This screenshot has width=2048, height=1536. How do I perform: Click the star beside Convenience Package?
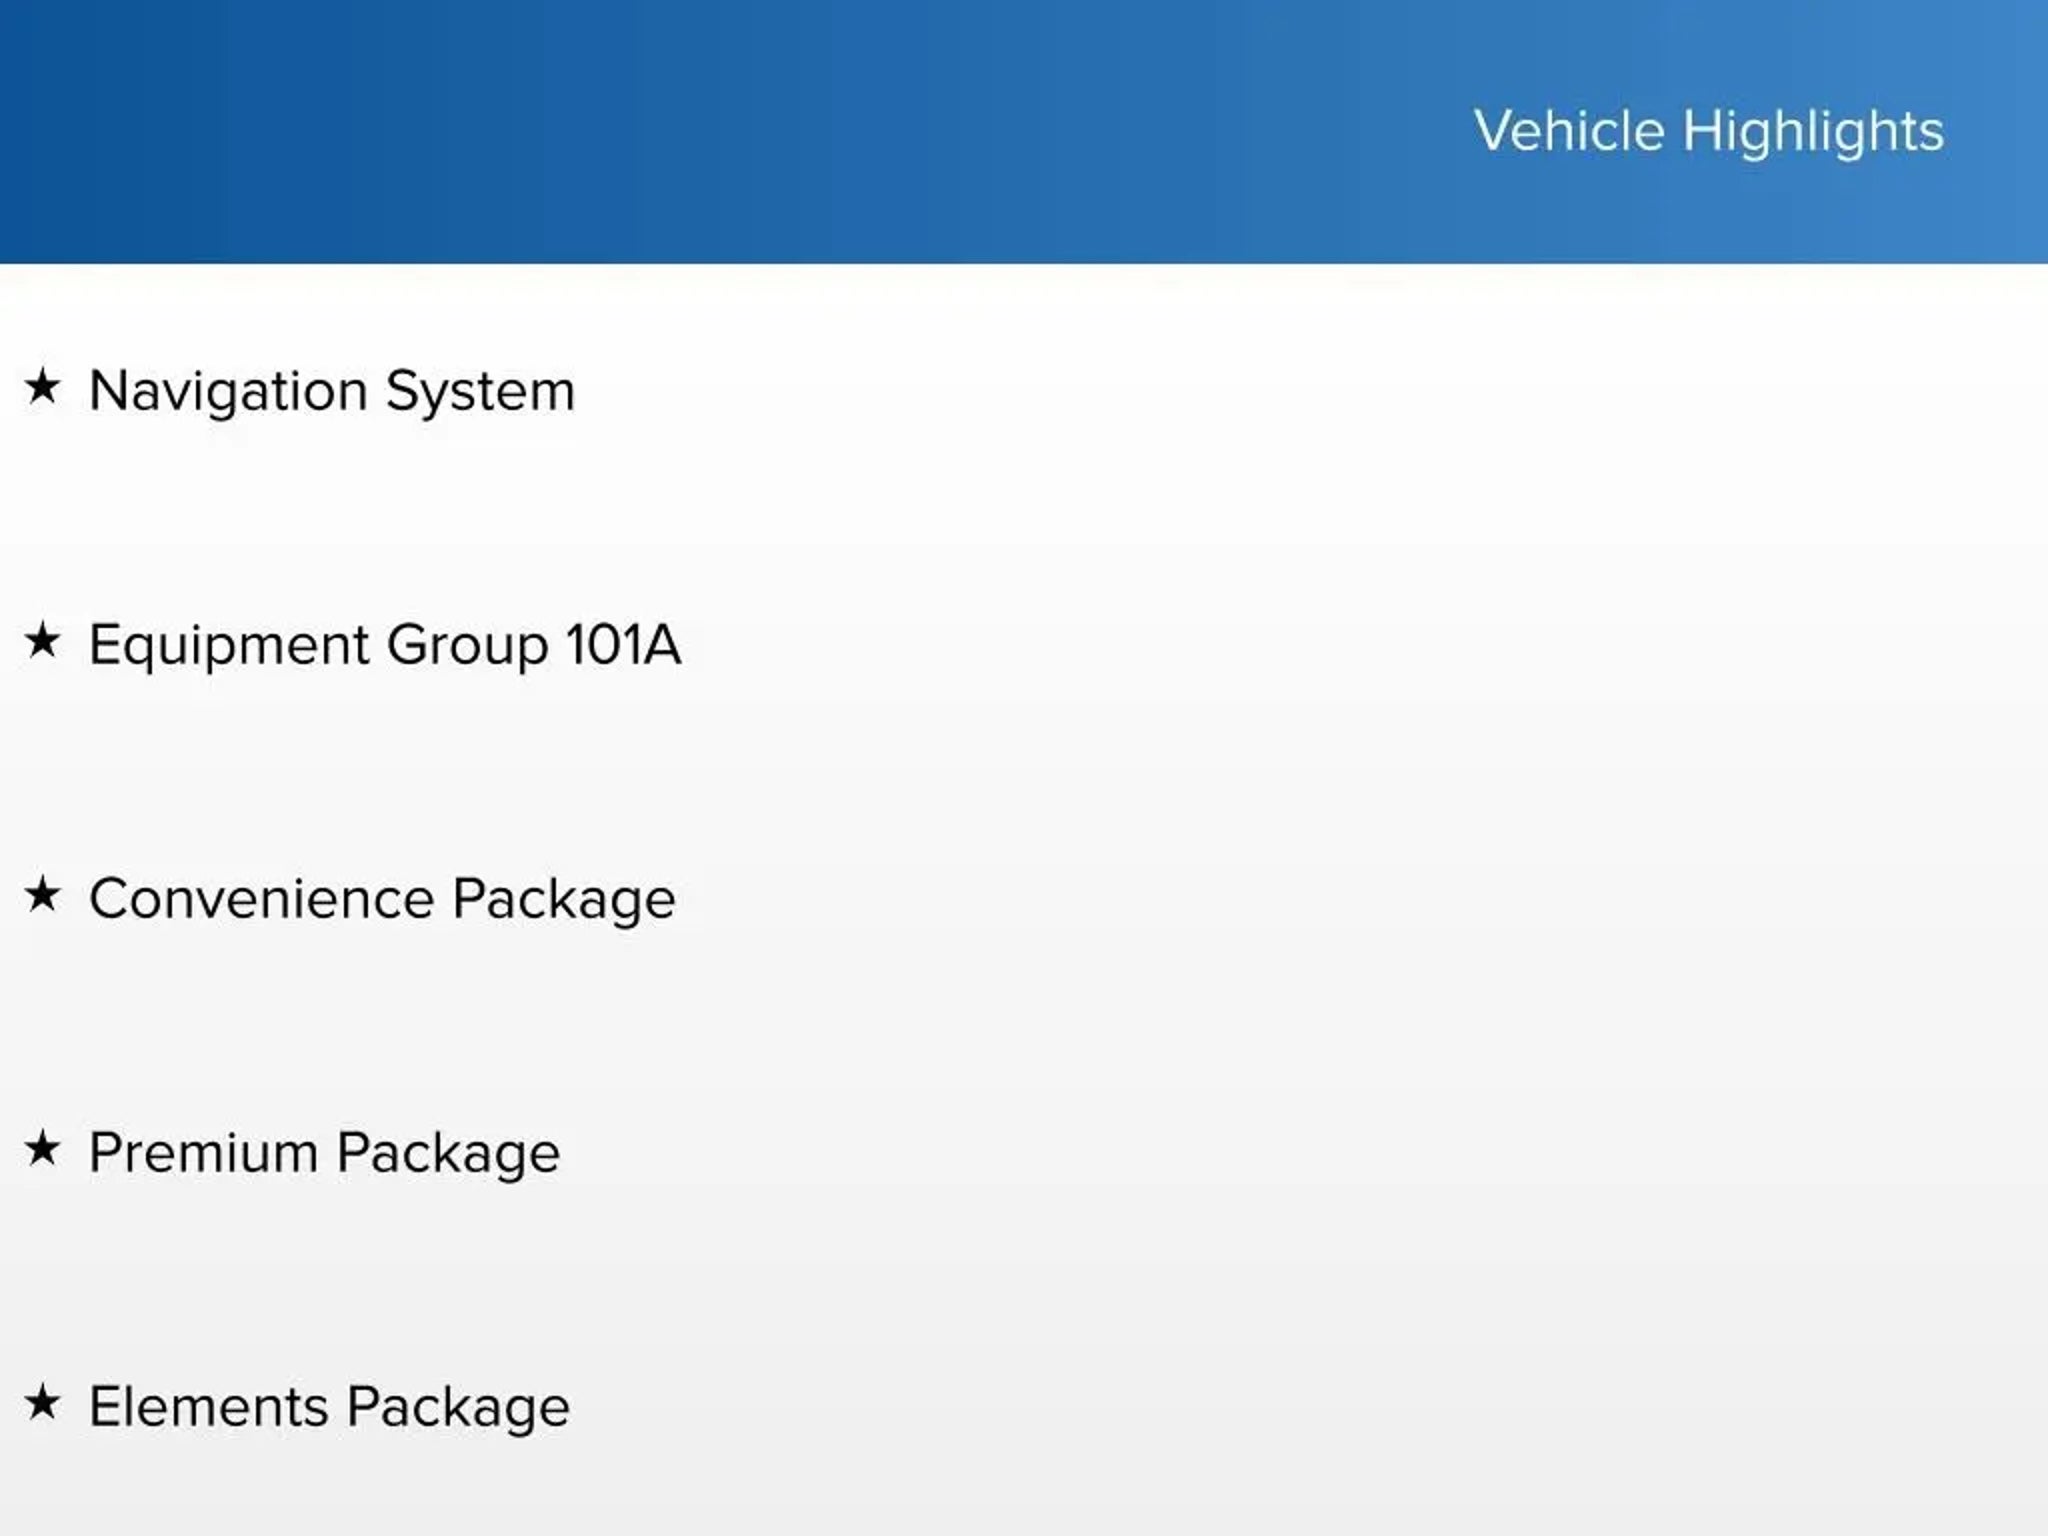[42, 894]
